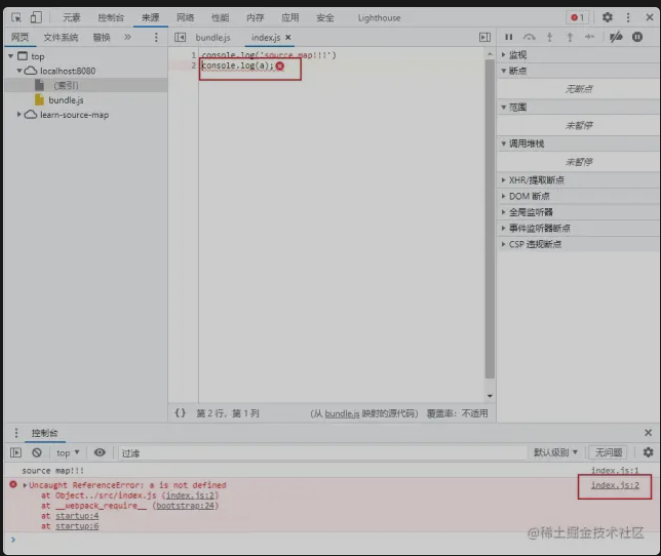The image size is (661, 556).
Task: Open DevTools settings gear icon
Action: [x=607, y=17]
